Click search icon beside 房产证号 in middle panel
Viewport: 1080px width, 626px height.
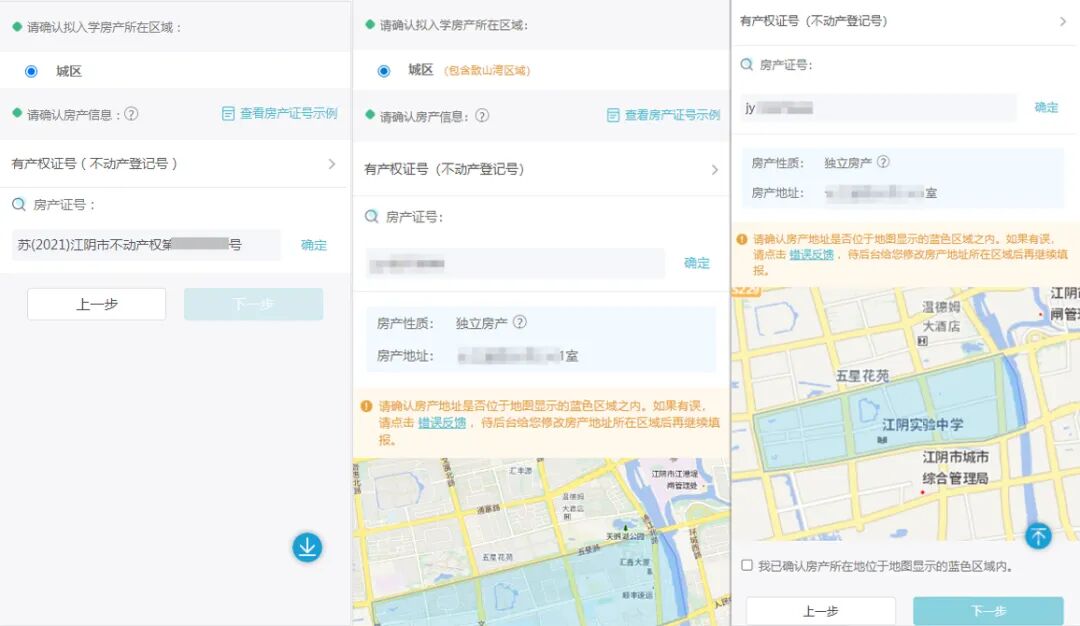(371, 216)
